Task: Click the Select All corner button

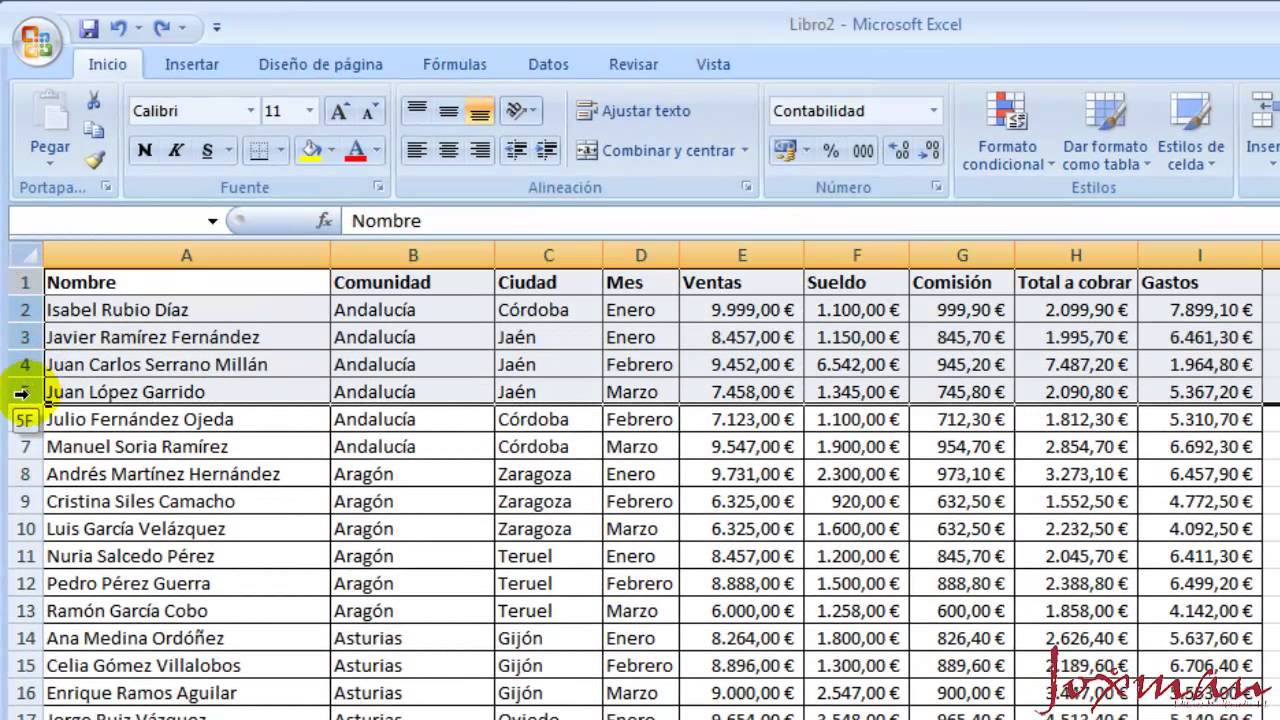Action: click(25, 255)
